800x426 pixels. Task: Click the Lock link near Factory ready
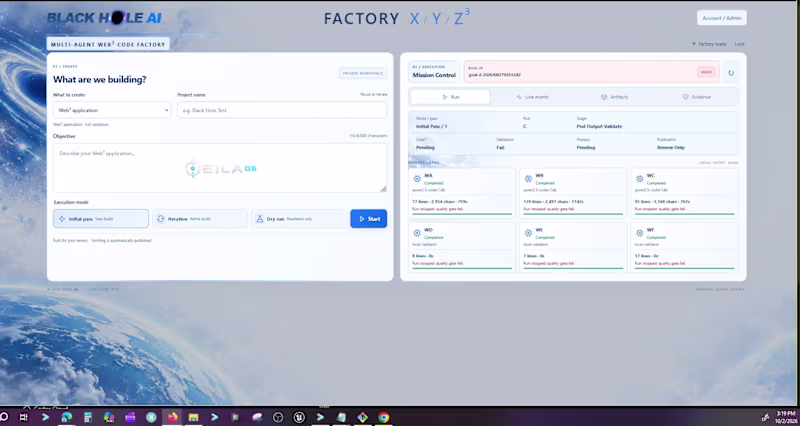[x=739, y=44]
